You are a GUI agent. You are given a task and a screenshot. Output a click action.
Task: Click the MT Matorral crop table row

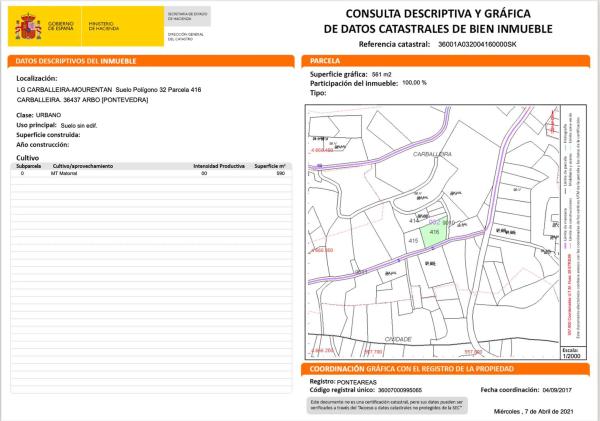pyautogui.click(x=150, y=174)
